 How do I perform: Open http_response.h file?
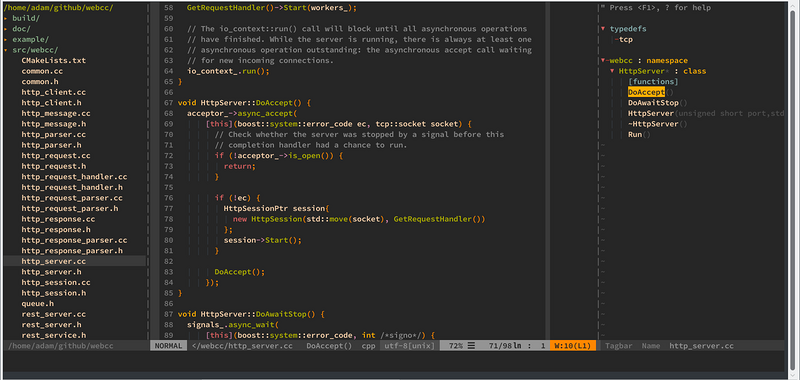pyautogui.click(x=56, y=230)
